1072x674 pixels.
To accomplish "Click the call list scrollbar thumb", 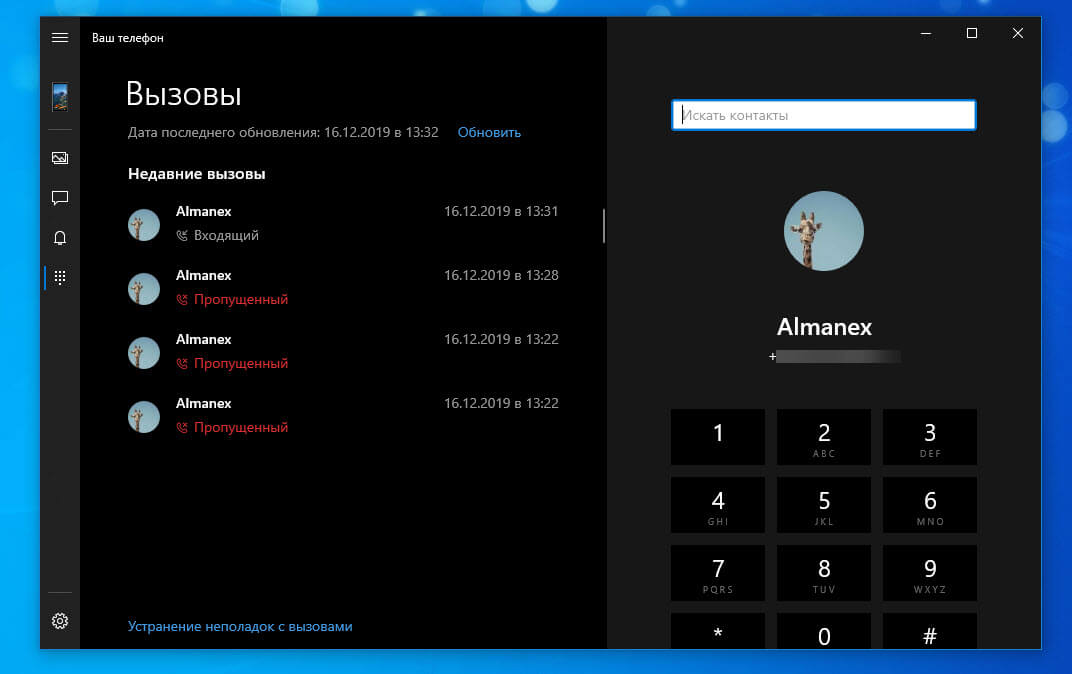I will pyautogui.click(x=604, y=226).
